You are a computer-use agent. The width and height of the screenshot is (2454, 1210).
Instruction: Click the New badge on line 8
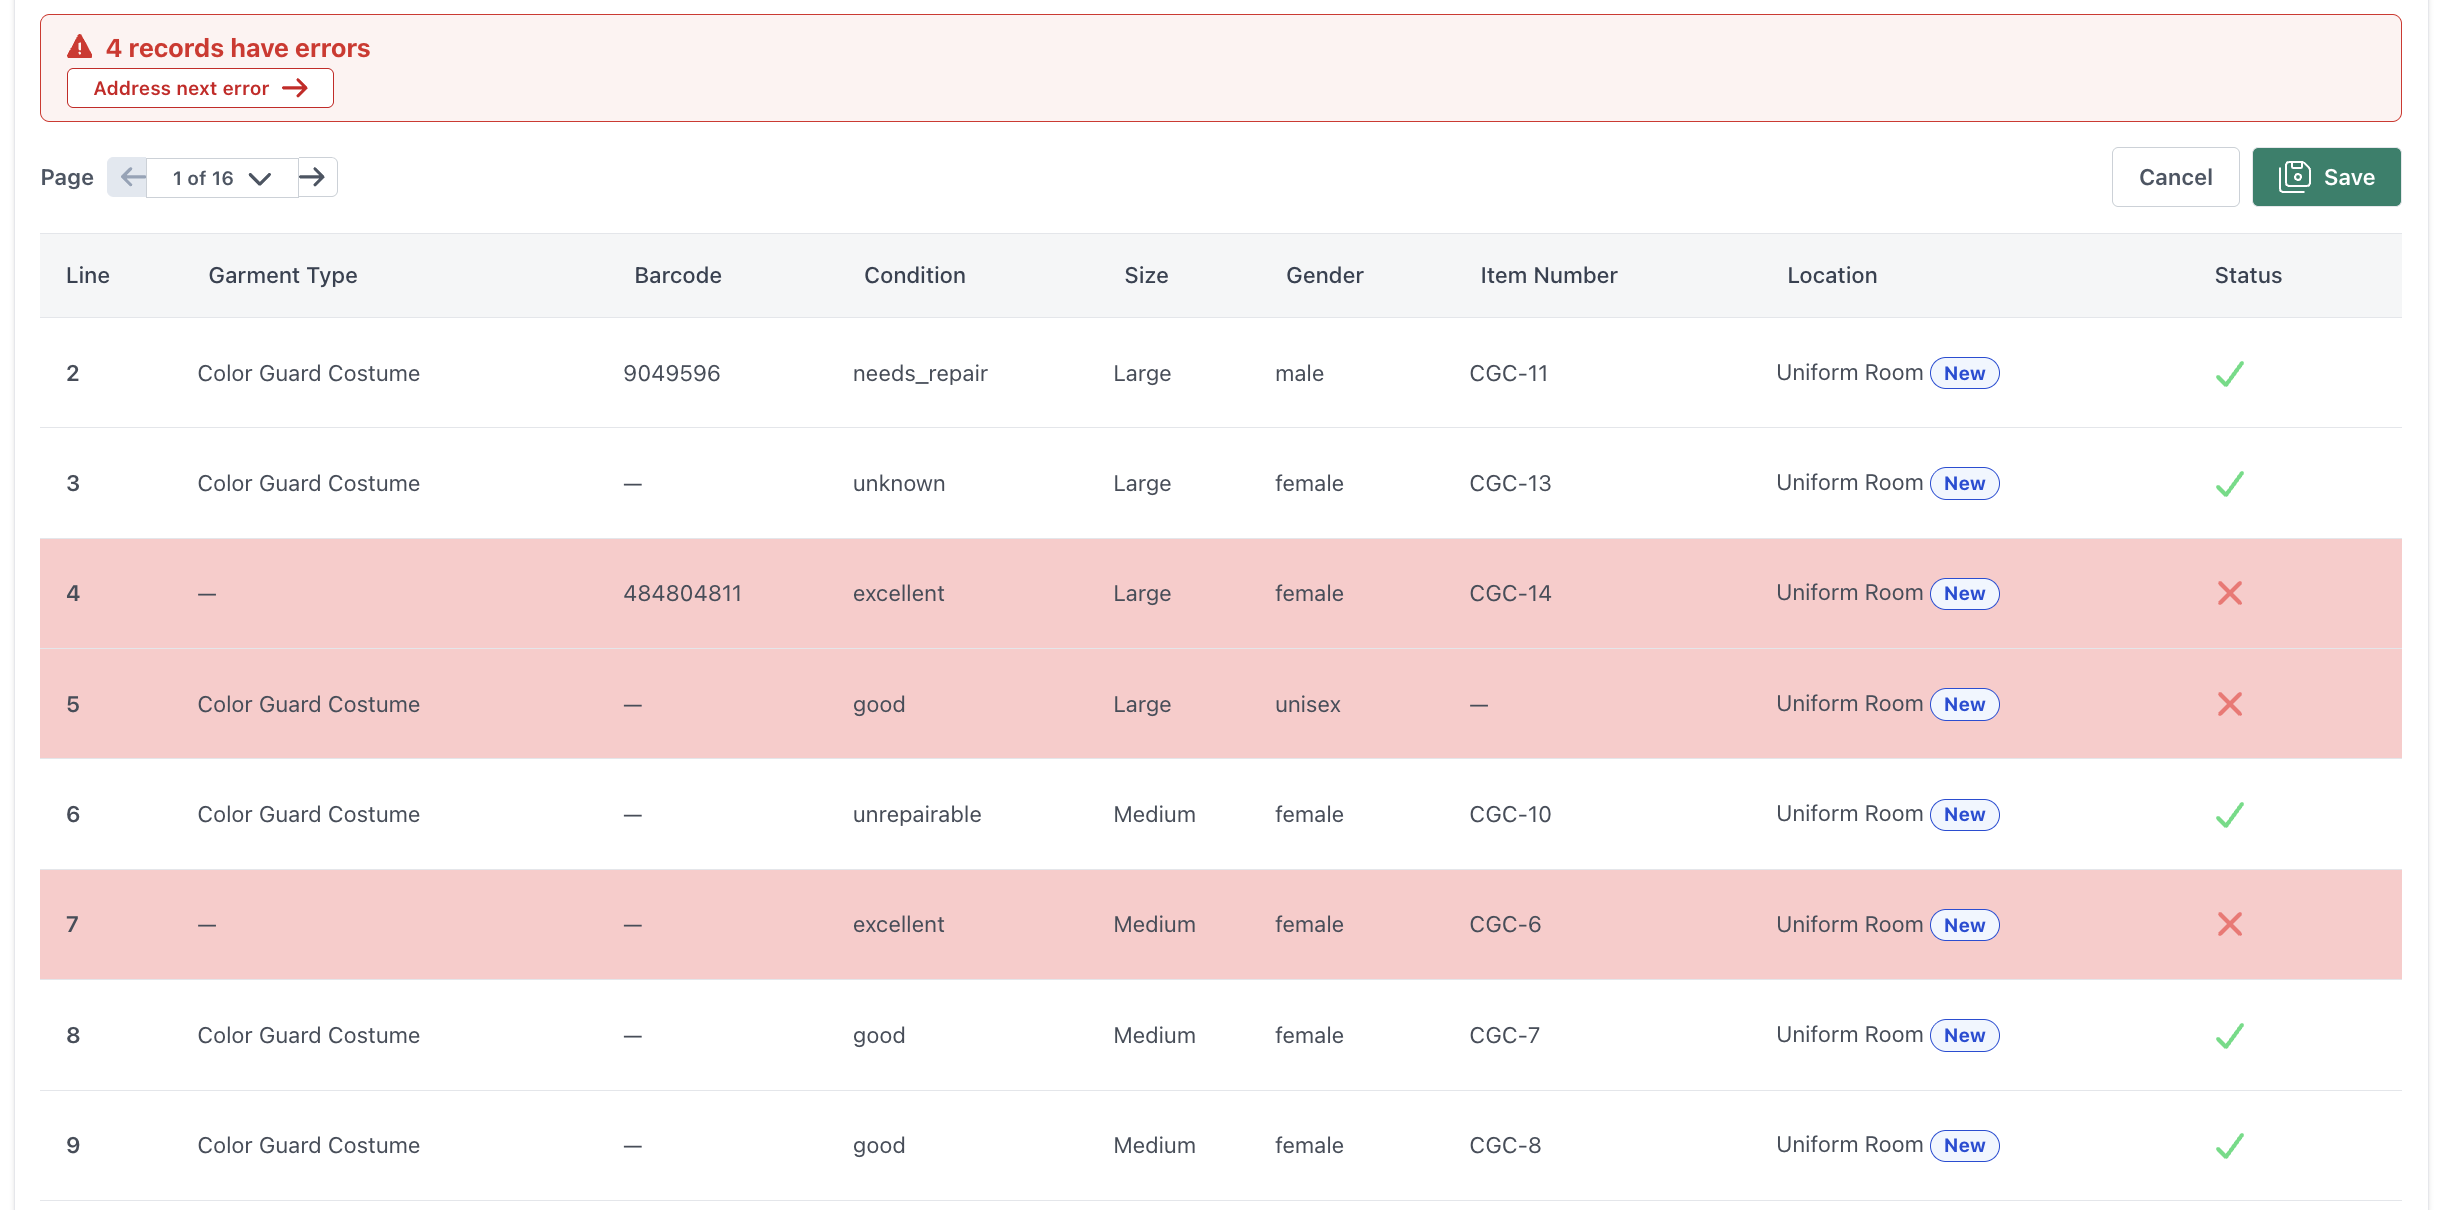tap(1964, 1035)
